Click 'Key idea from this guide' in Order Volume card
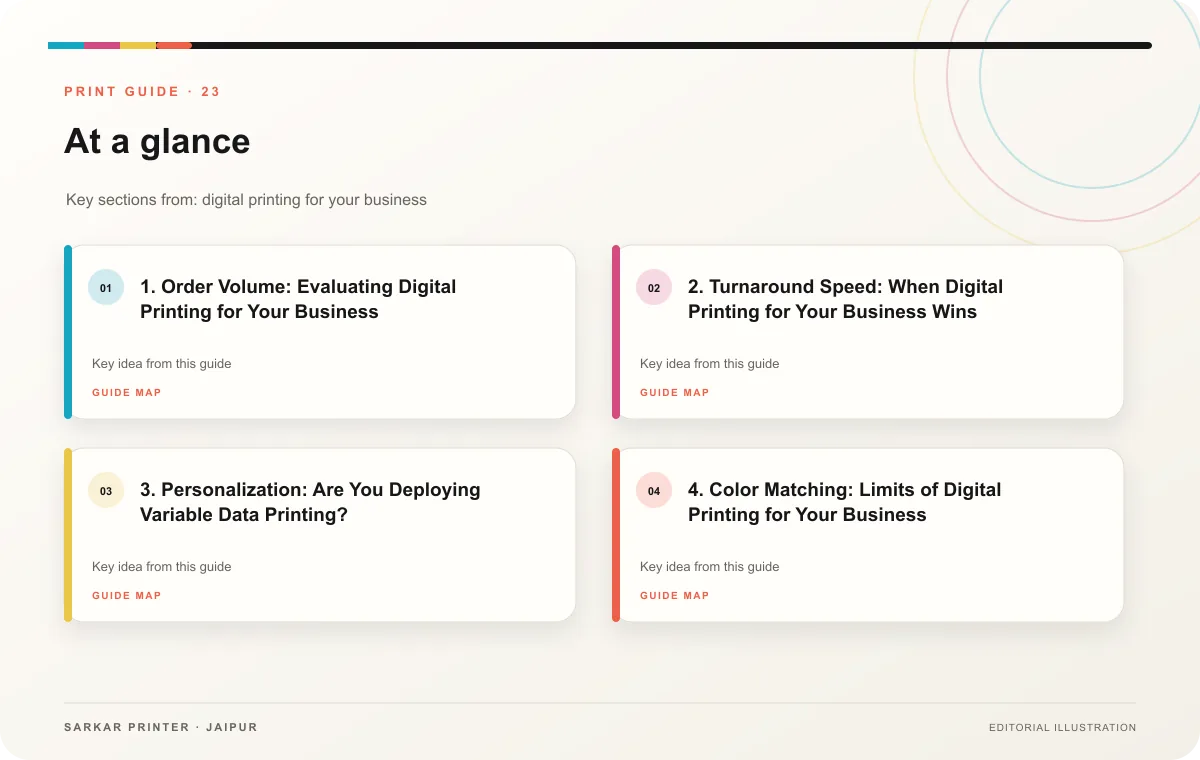The height and width of the screenshot is (760, 1200). tap(162, 364)
